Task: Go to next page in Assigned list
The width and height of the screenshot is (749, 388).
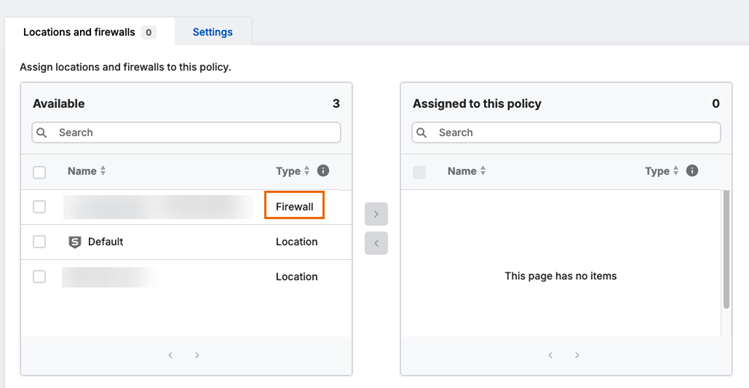Action: [x=577, y=355]
